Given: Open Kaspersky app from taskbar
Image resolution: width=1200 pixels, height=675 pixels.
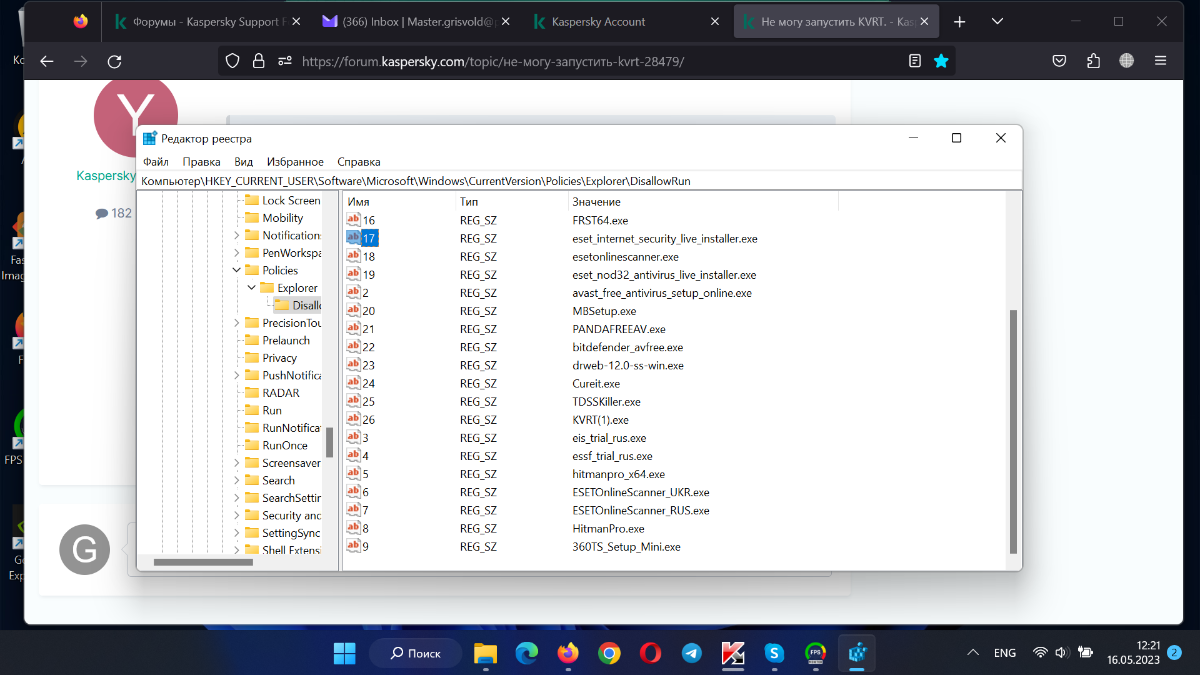Looking at the screenshot, I should click(x=732, y=653).
